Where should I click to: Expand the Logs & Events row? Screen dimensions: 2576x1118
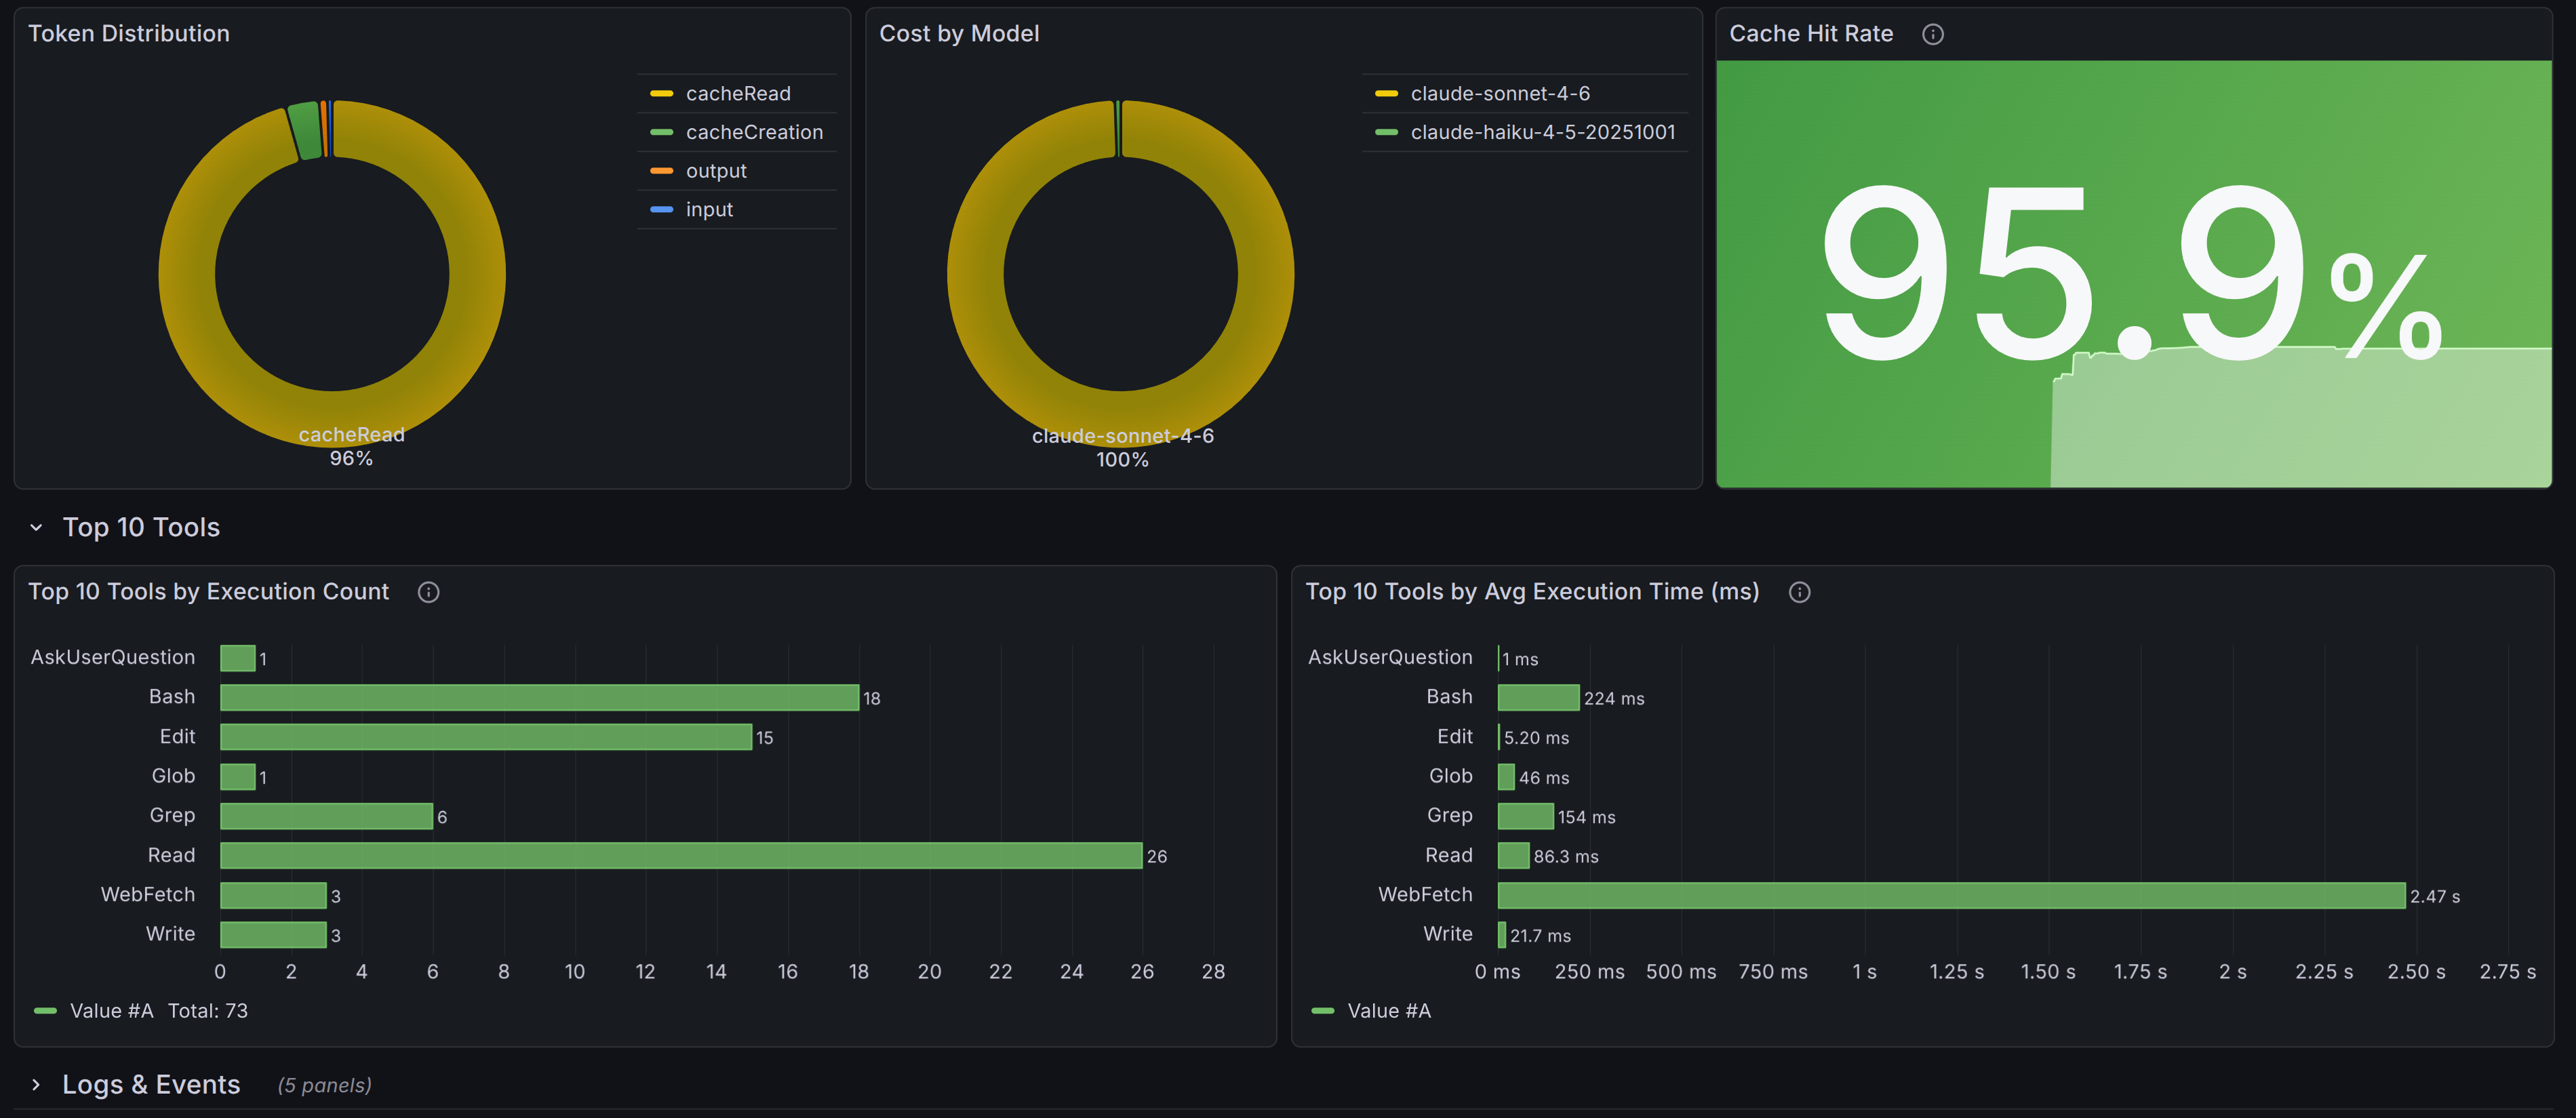(37, 1085)
